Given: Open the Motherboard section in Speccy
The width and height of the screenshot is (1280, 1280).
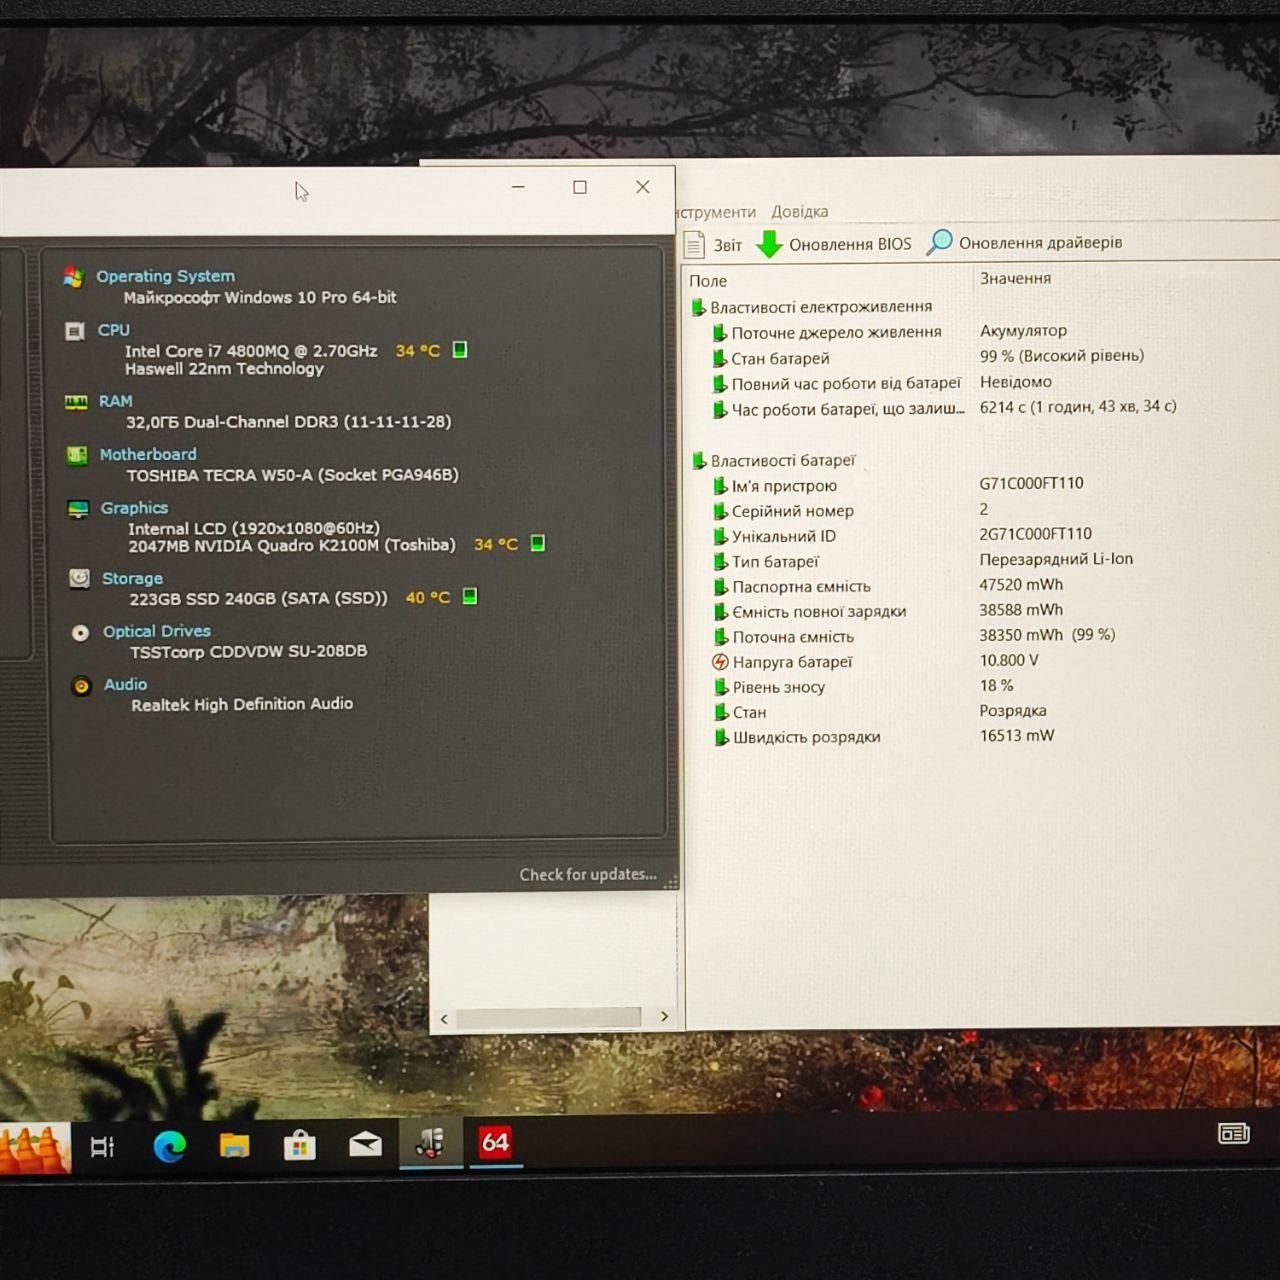Looking at the screenshot, I should click(x=148, y=454).
